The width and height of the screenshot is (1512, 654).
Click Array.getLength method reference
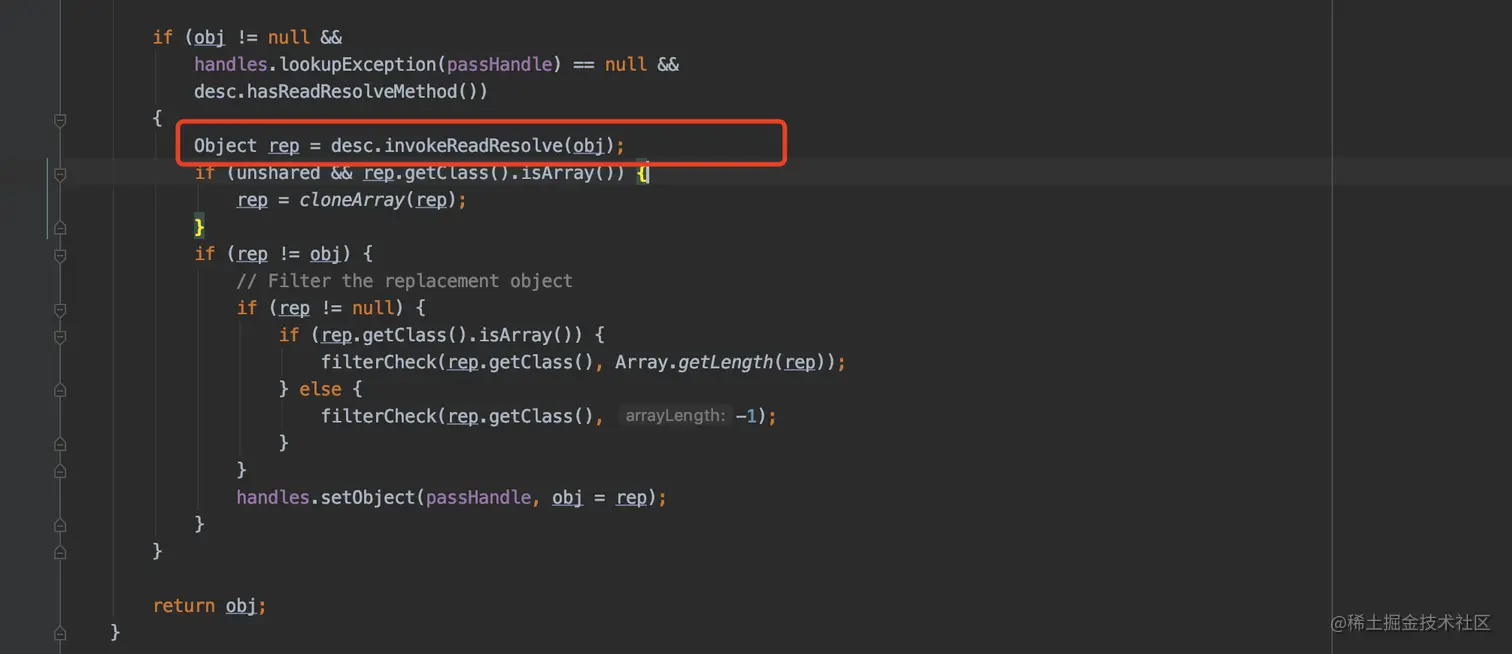point(694,362)
